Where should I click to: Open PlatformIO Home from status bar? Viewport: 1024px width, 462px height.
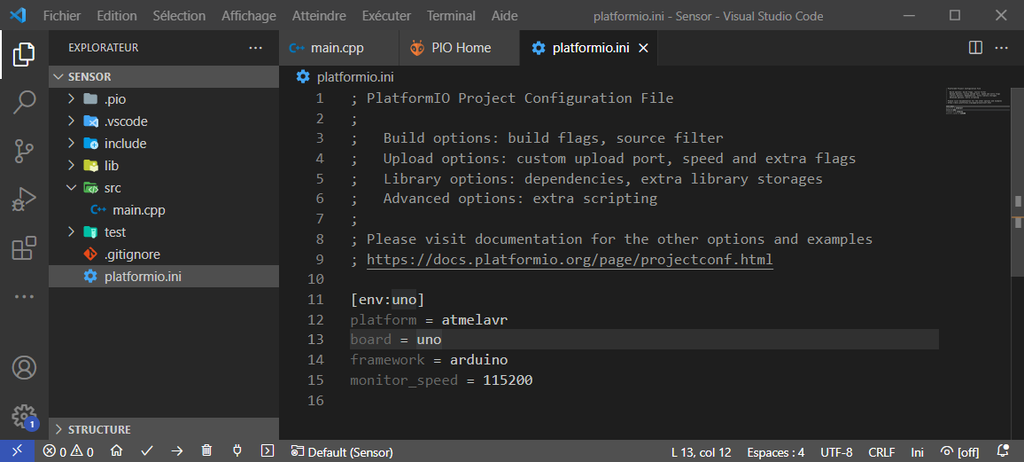click(116, 451)
